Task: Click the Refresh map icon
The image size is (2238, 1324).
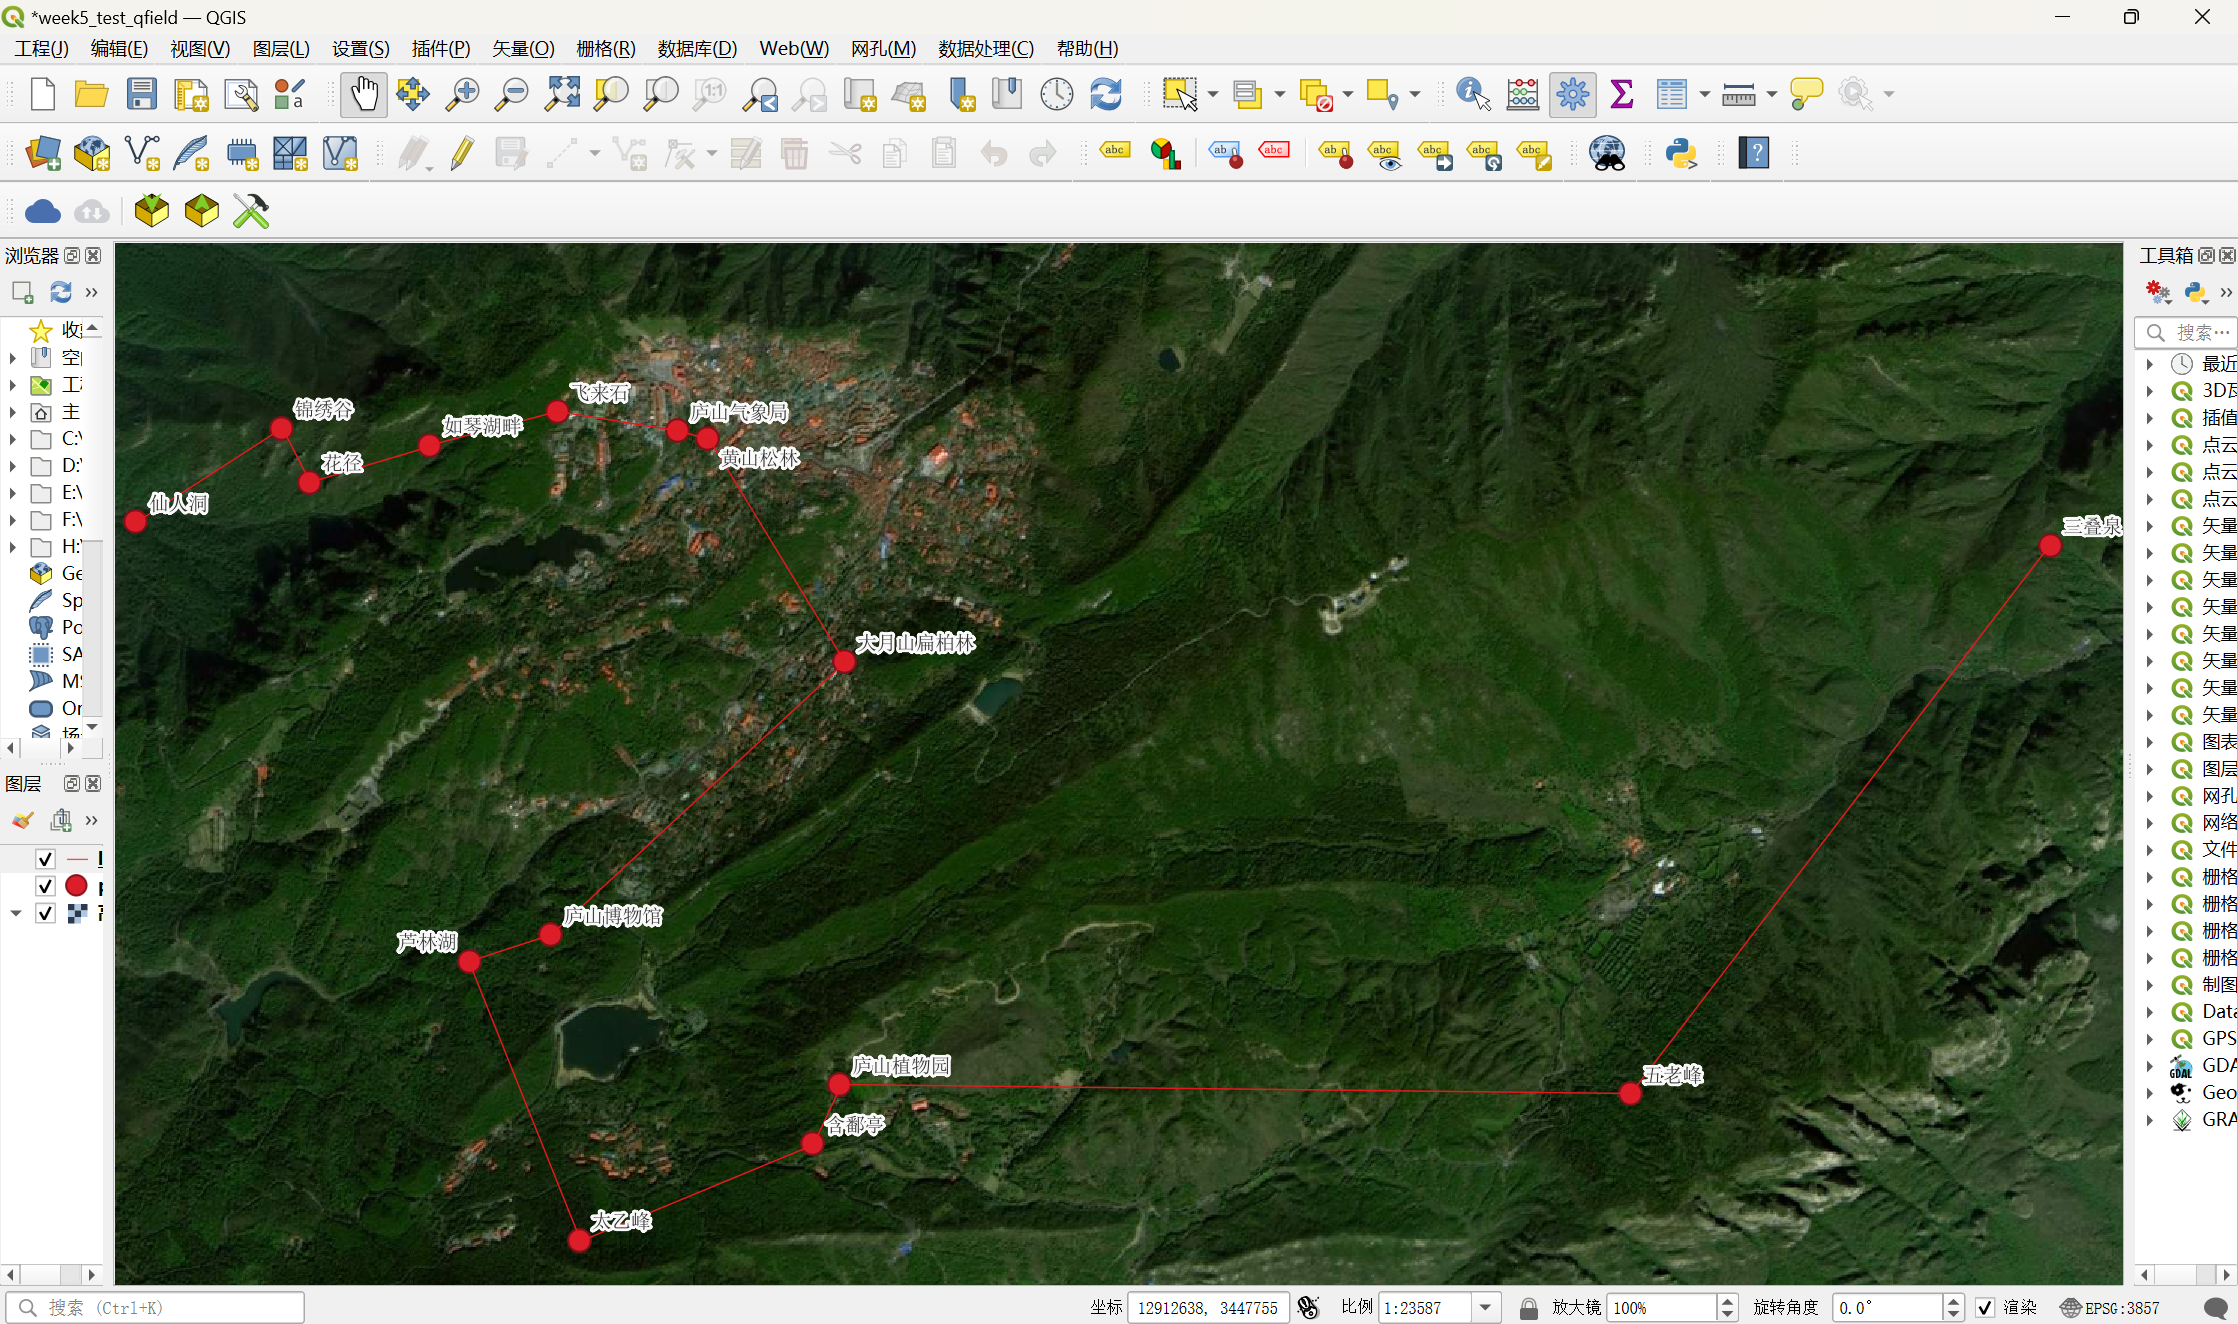Action: 1105,94
